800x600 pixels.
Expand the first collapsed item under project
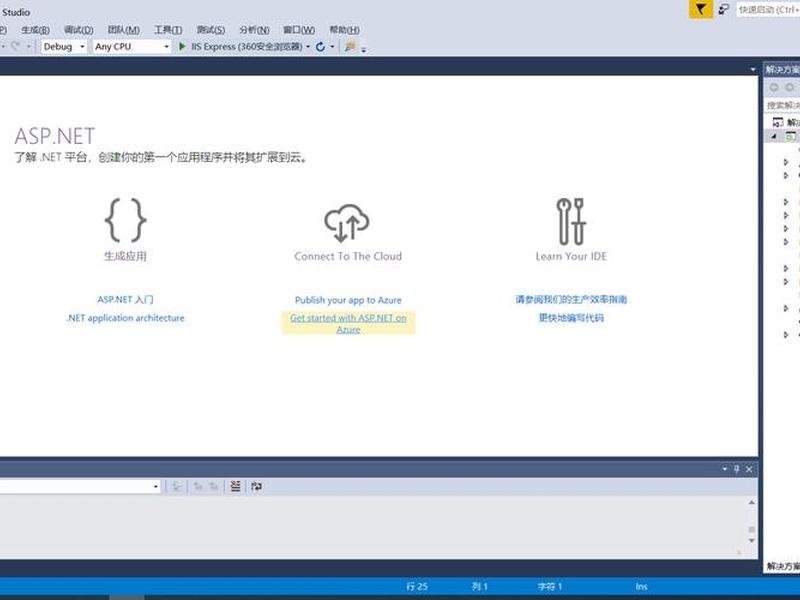[x=786, y=162]
